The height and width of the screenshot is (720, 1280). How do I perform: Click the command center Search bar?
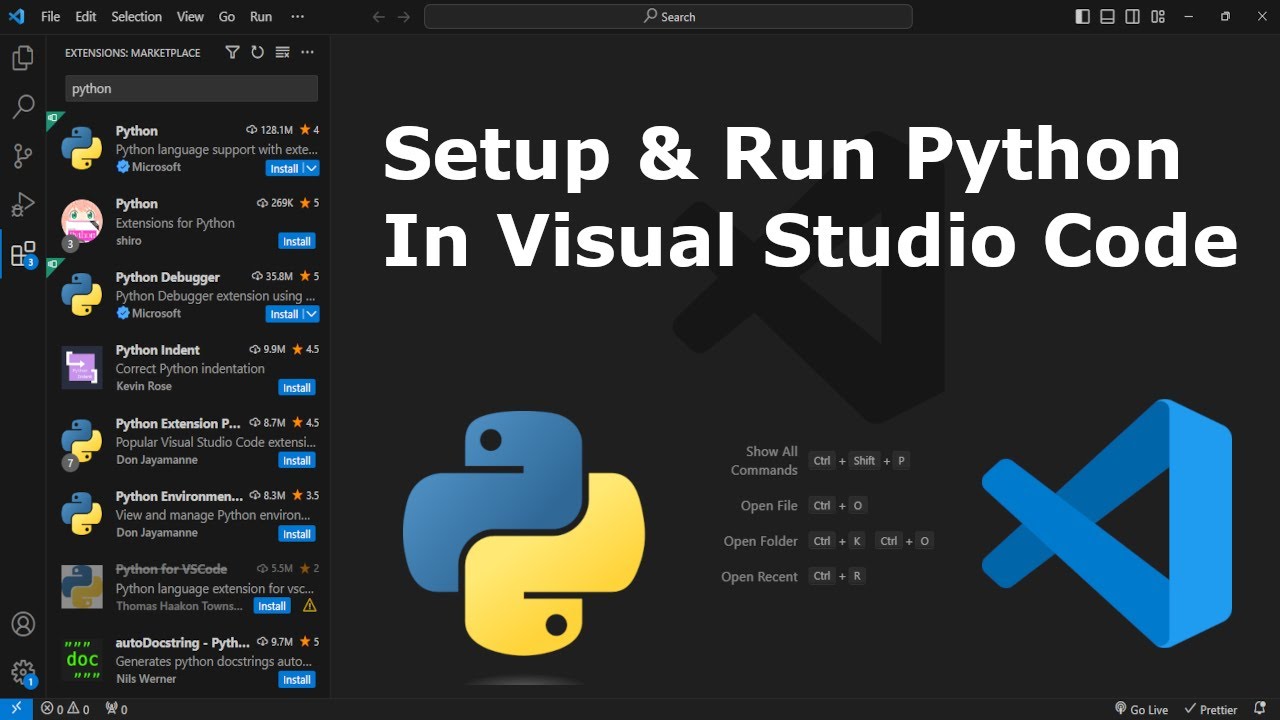tap(668, 17)
